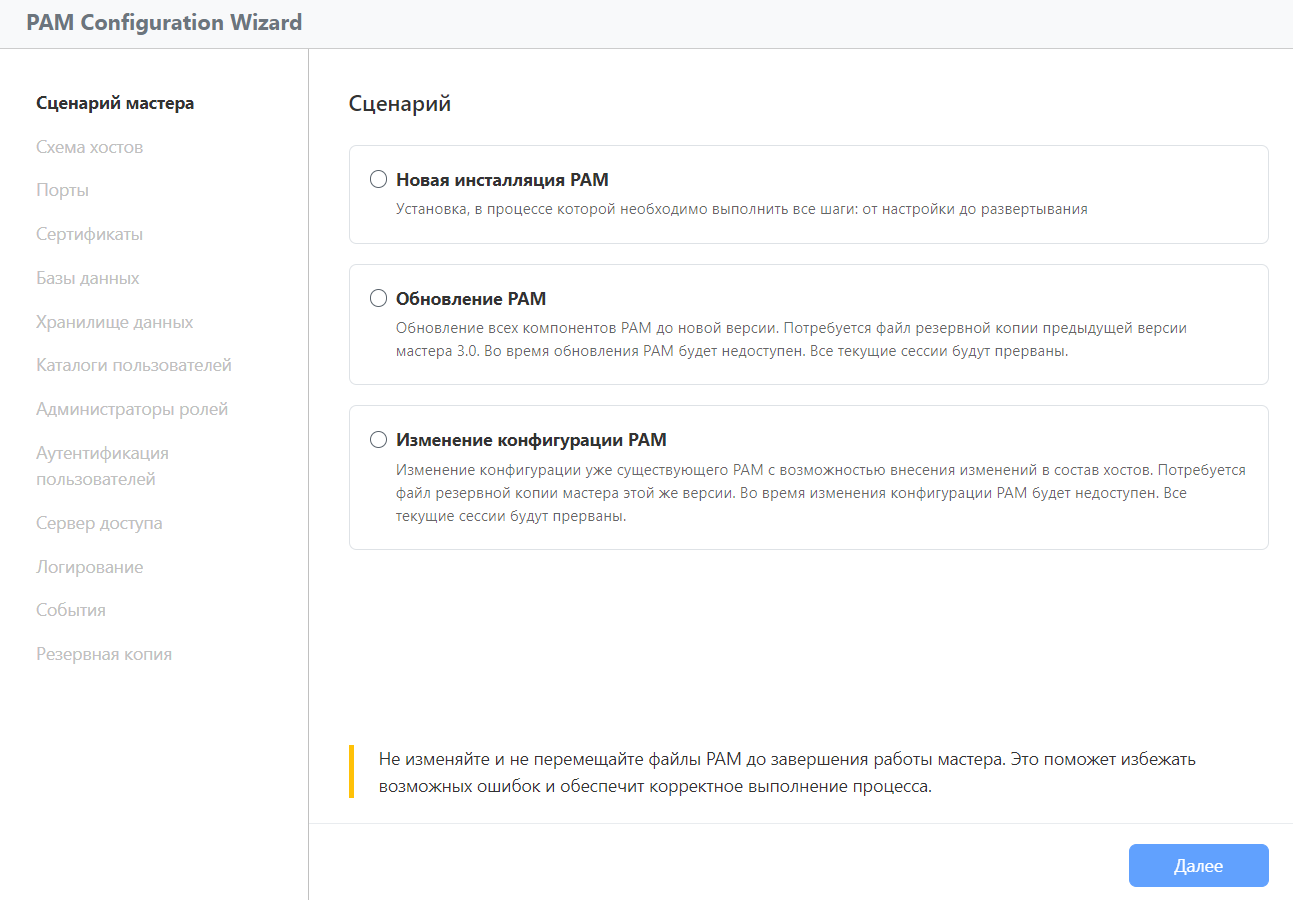Go to Администраторы ролей step
The height and width of the screenshot is (900, 1293).
(x=132, y=409)
